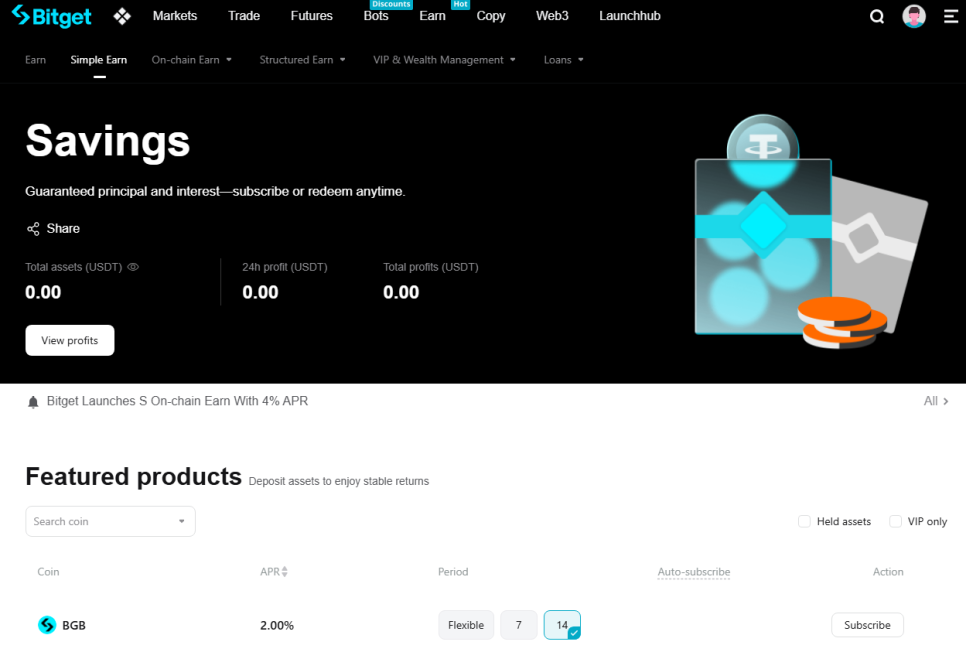
Task: Click the BGB coin icon
Action: tap(47, 625)
